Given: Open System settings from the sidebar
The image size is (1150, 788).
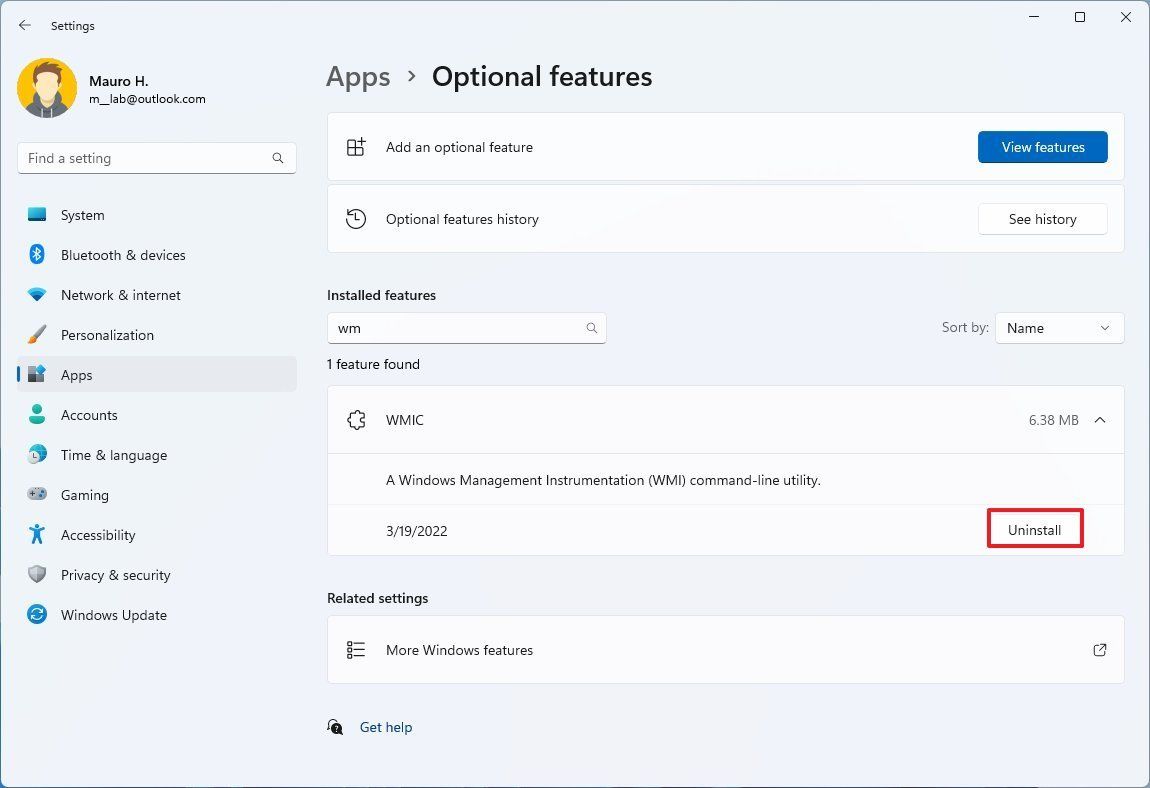Looking at the screenshot, I should coord(82,215).
